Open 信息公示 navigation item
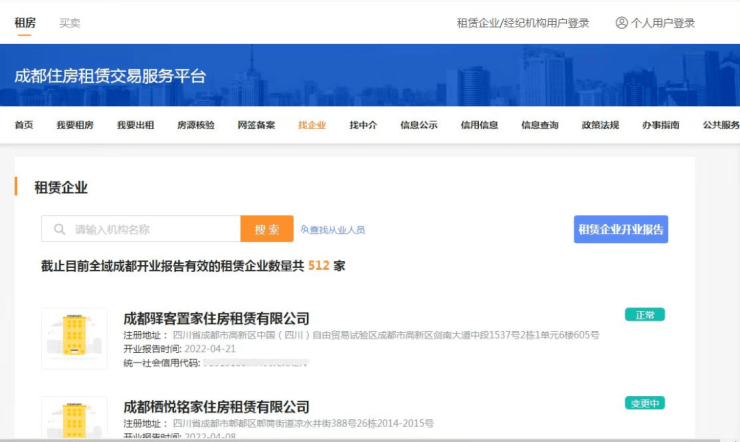The height and width of the screenshot is (442, 740). coord(419,125)
